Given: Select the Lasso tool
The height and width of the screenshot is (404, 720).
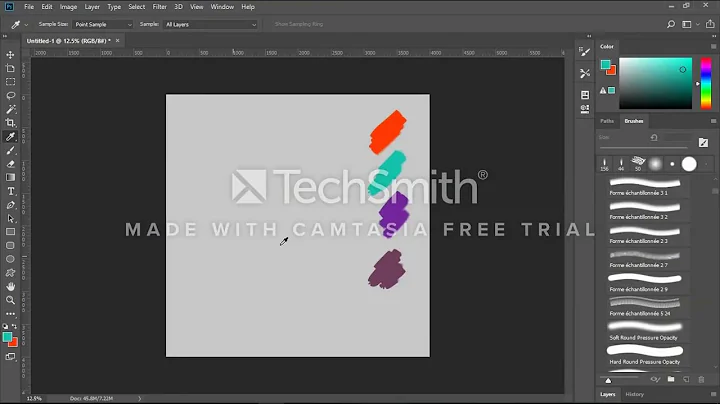Looking at the screenshot, I should (x=10, y=95).
